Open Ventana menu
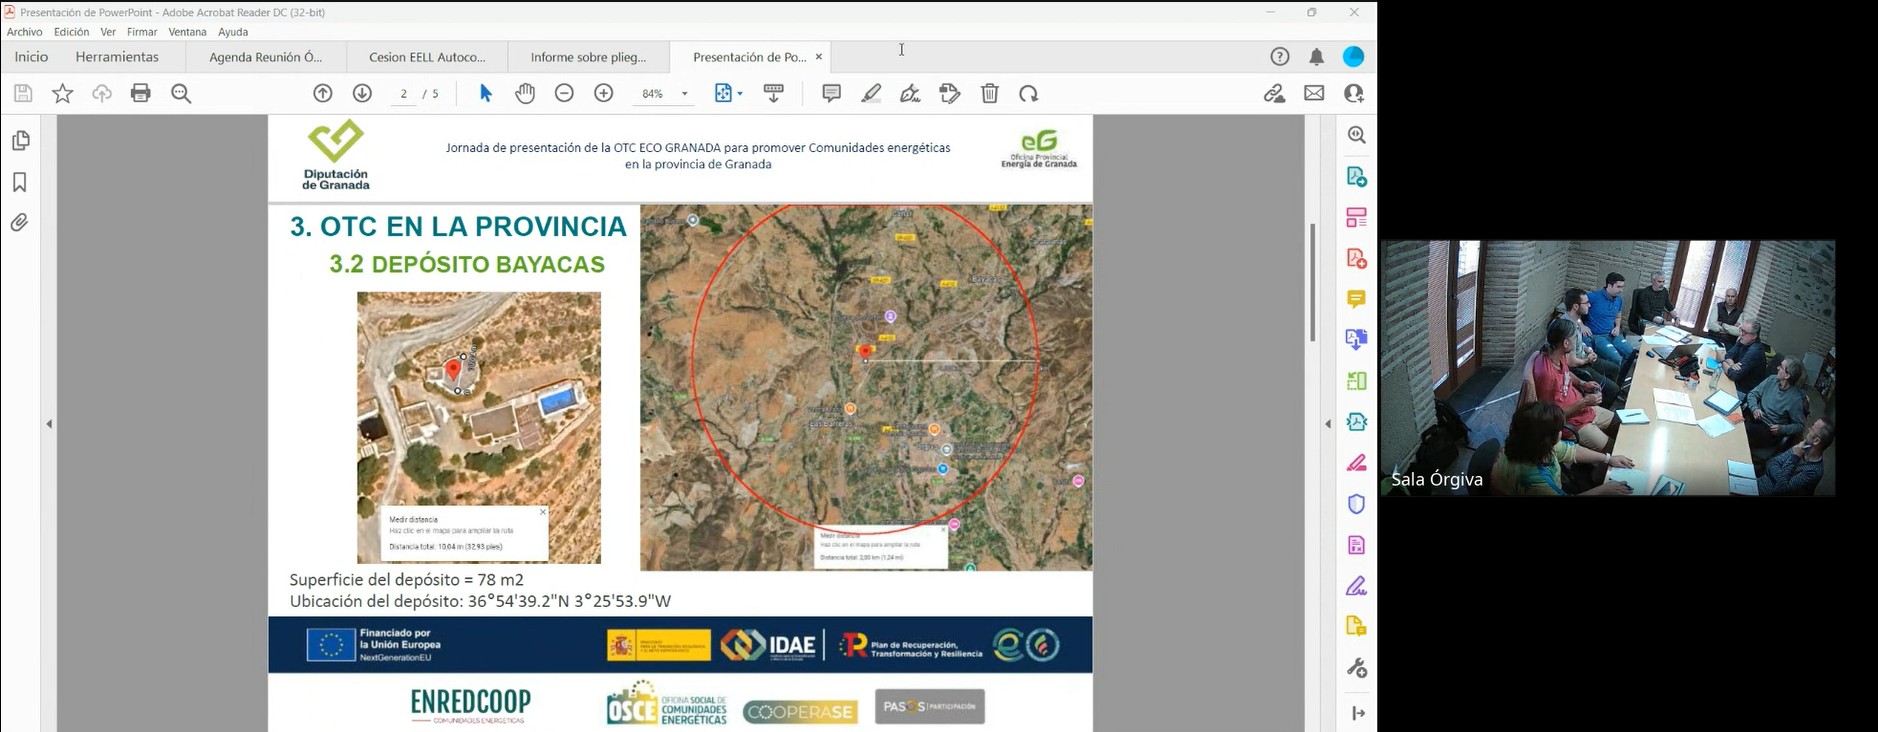1878x732 pixels. 187,32
